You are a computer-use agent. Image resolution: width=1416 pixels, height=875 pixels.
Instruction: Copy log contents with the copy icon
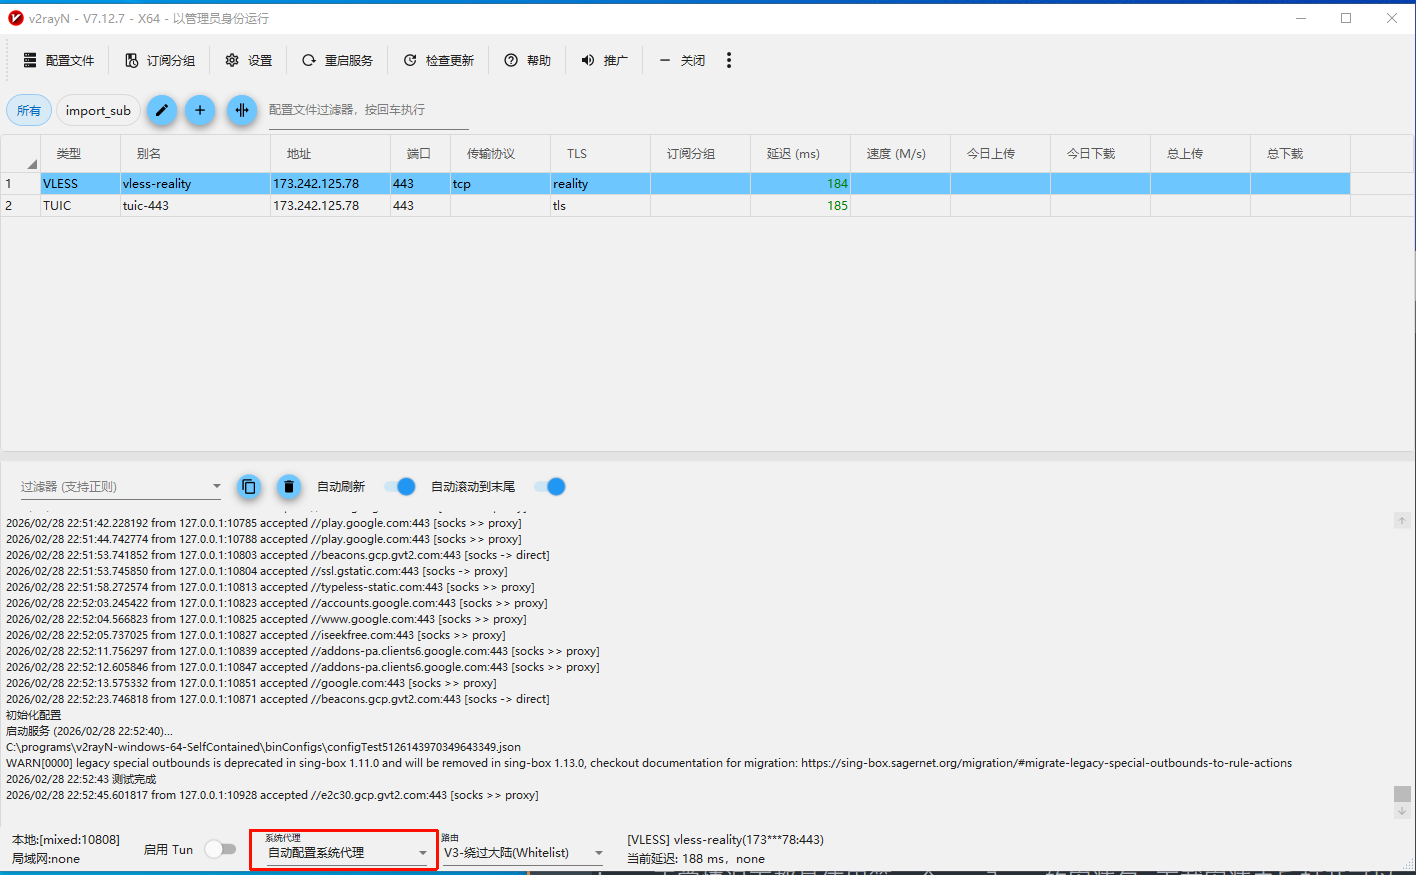pos(249,487)
